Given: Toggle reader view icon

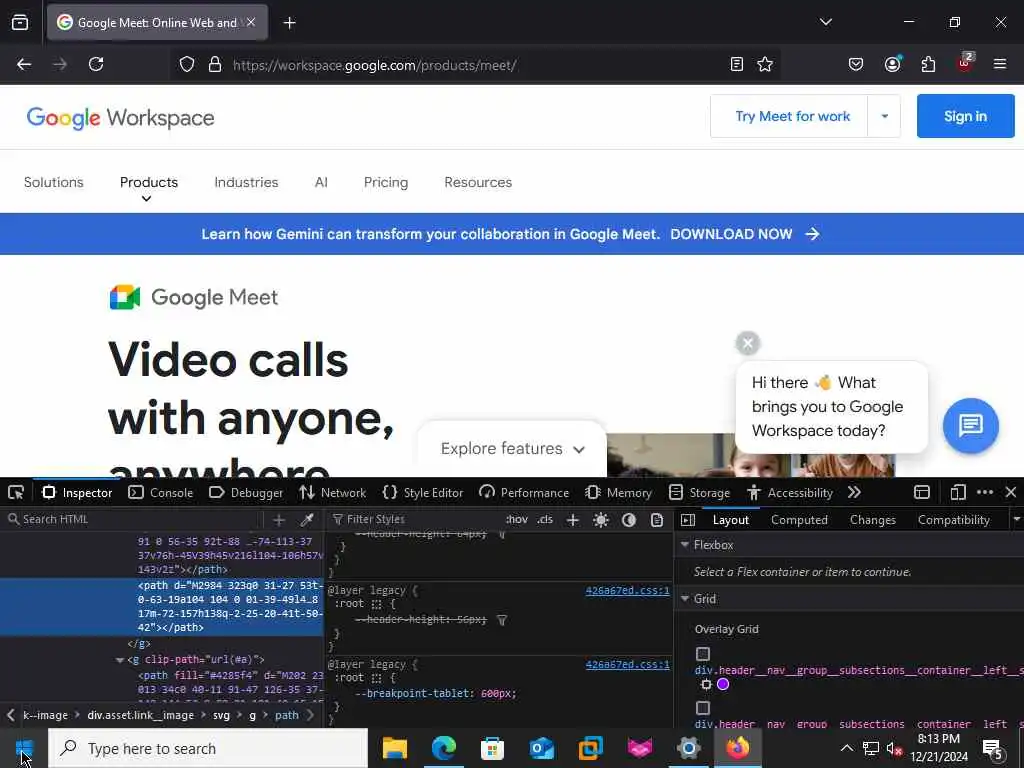Looking at the screenshot, I should tap(737, 64).
